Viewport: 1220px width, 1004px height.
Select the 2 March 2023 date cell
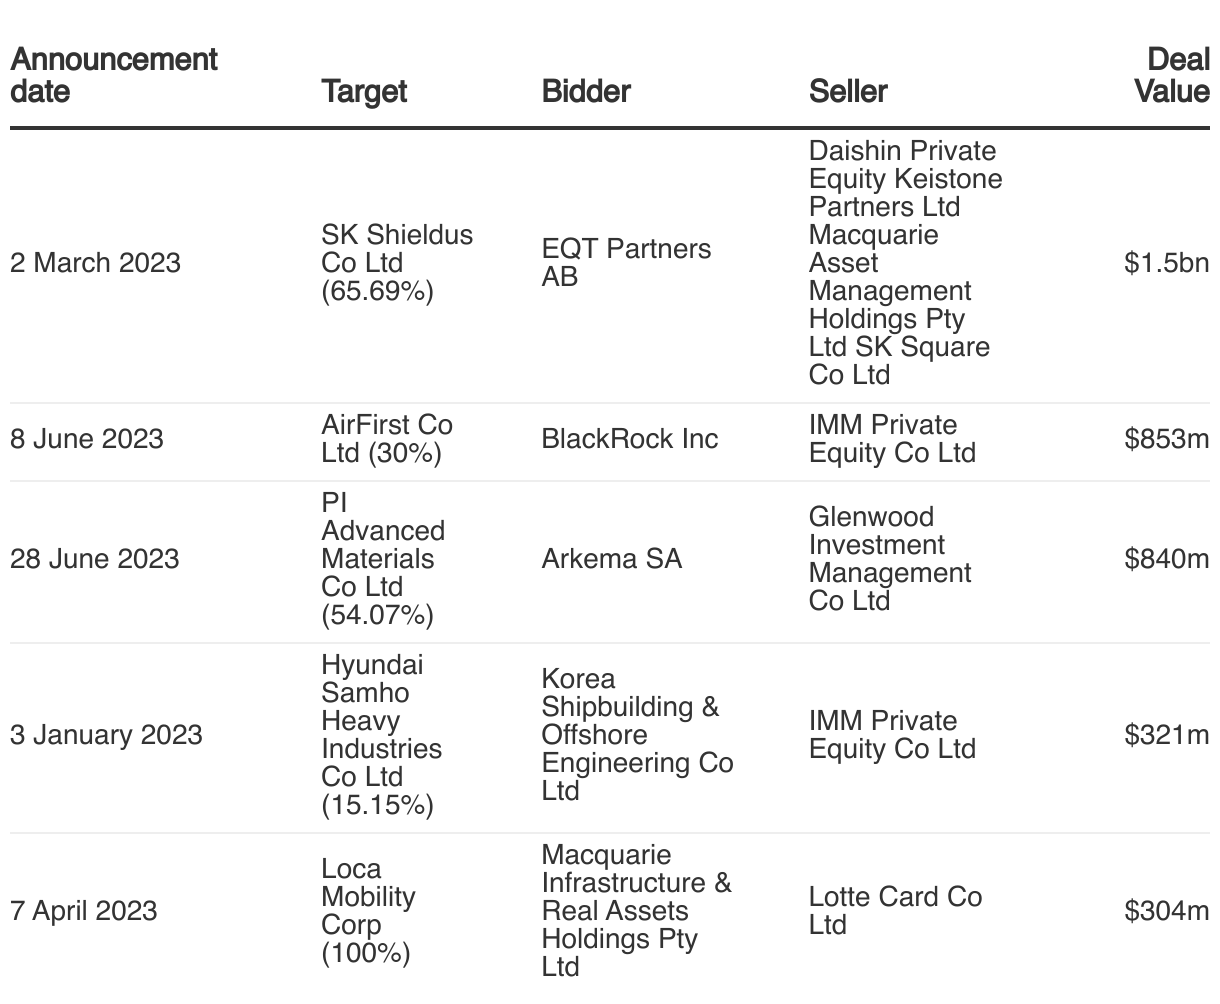tap(96, 263)
